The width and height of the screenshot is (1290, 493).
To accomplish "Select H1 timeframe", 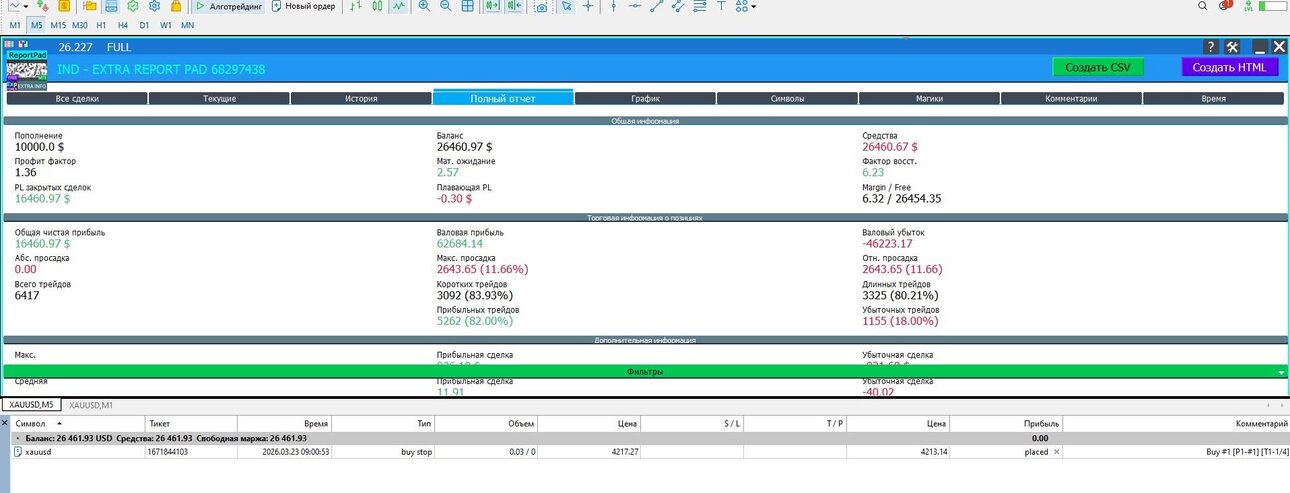I will point(101,25).
